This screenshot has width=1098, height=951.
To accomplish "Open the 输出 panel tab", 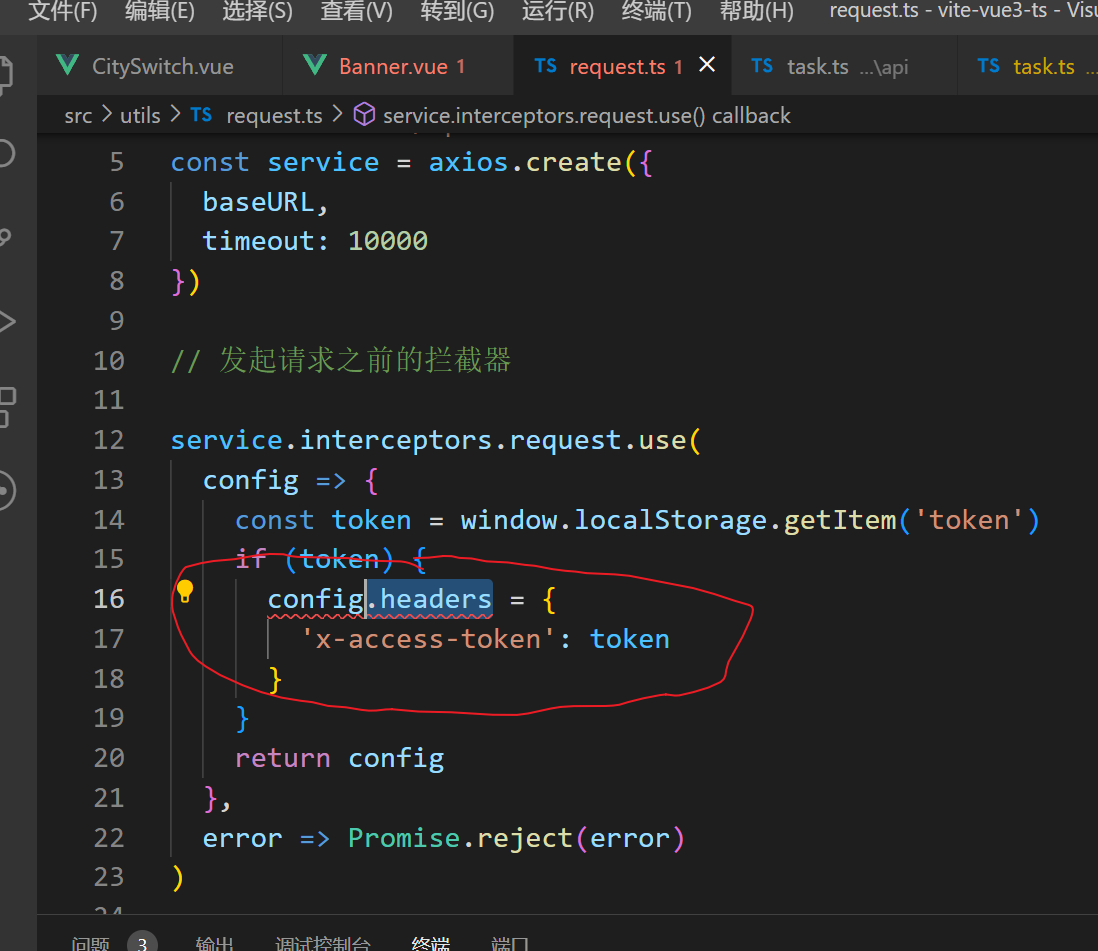I will pos(214,943).
